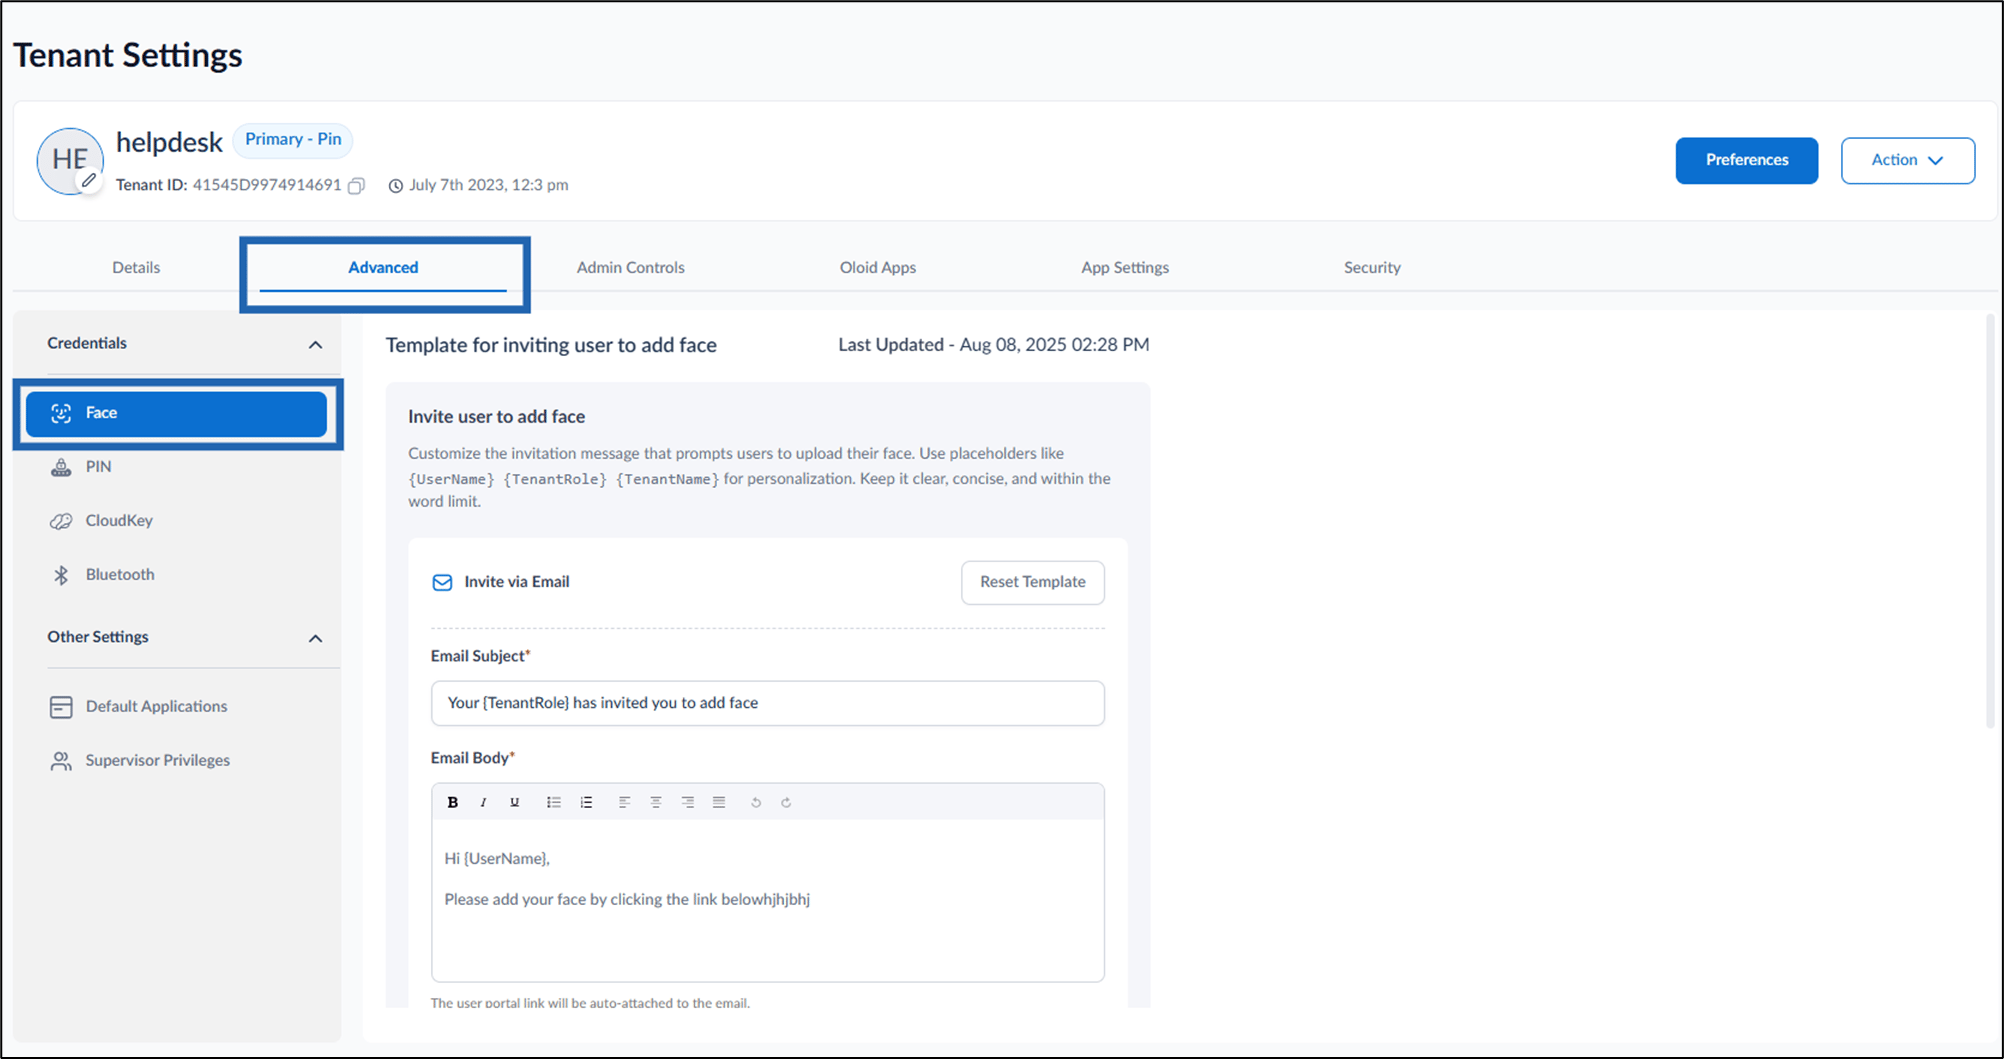Select Face in the Credentials list
The height and width of the screenshot is (1059, 2004).
click(176, 413)
